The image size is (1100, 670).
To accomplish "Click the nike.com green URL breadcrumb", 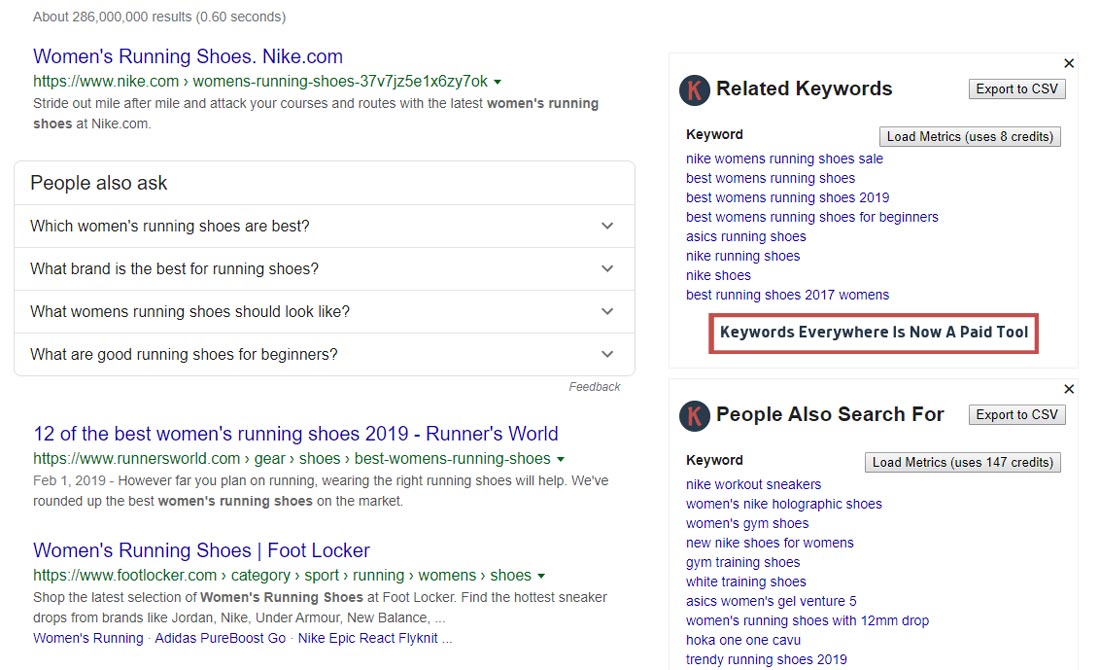I will [x=260, y=81].
